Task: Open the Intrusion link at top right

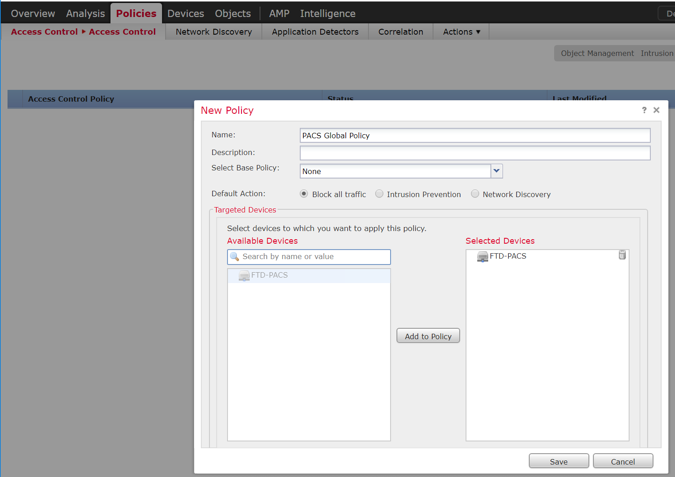Action: pyautogui.click(x=657, y=53)
